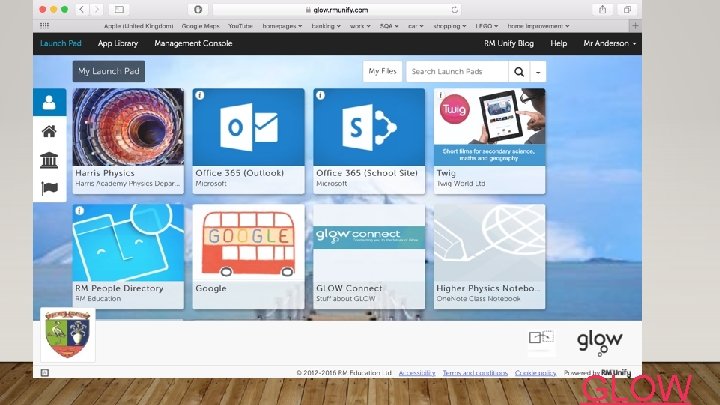720x405 pixels.
Task: Open favorites grid icon in bookmarks bar
Action: click(45, 25)
